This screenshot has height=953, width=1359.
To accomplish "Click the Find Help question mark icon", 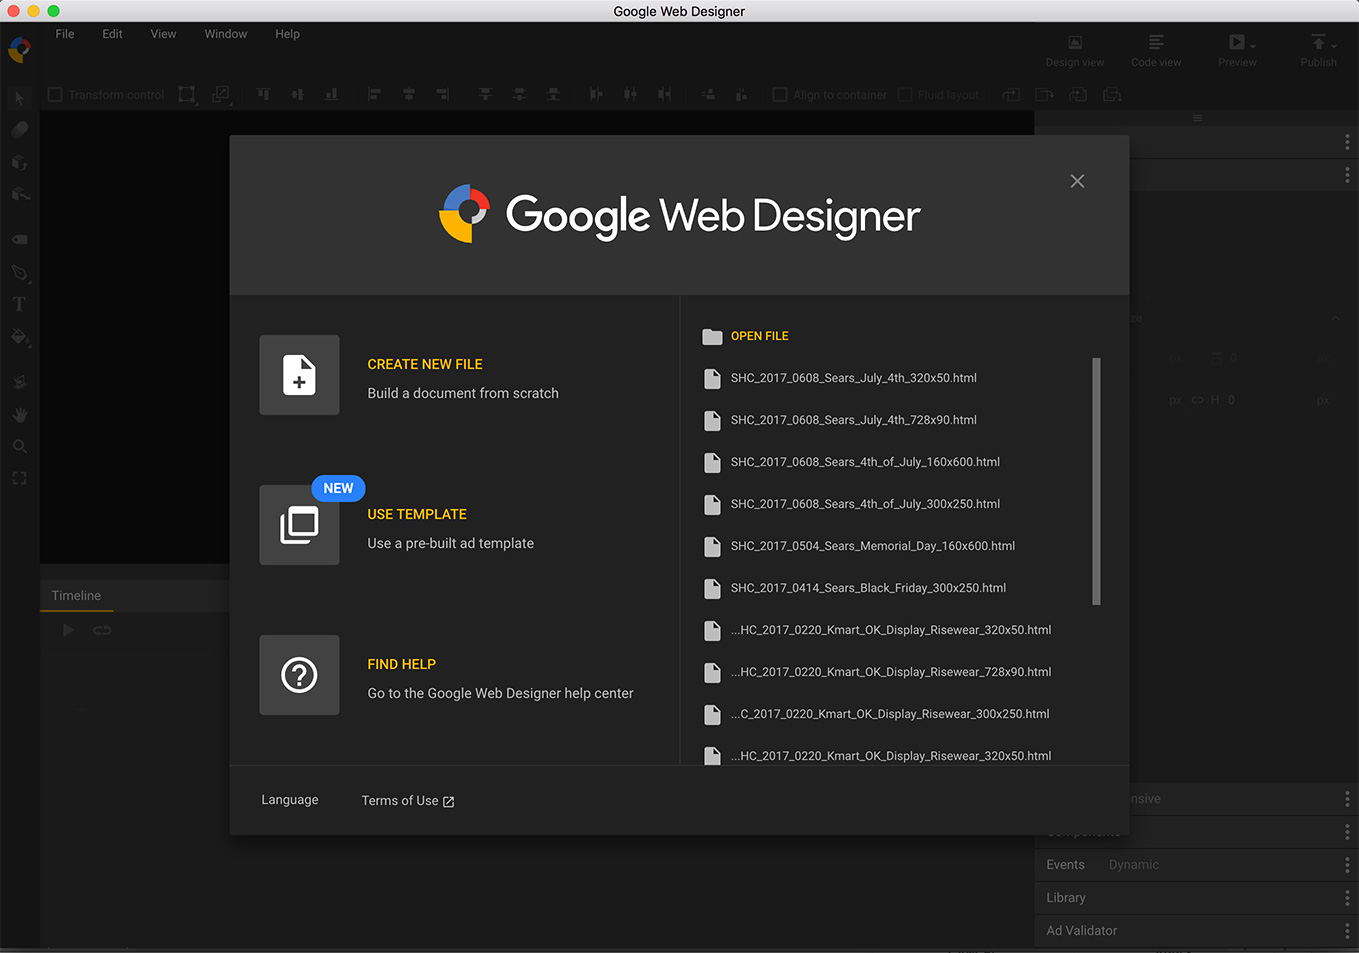I will [x=299, y=675].
